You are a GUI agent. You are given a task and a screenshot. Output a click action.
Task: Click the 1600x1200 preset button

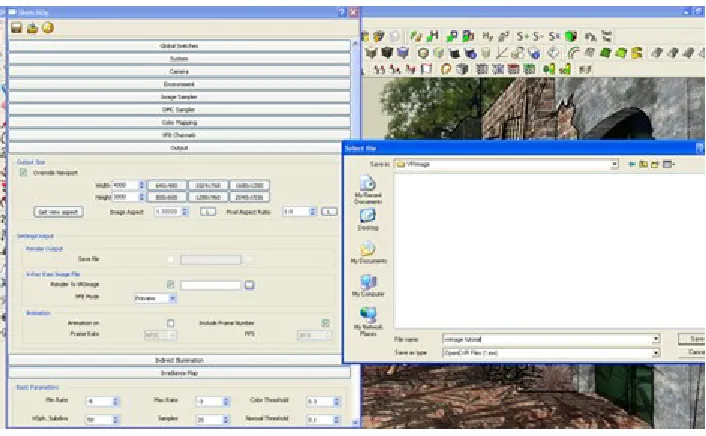[249, 185]
